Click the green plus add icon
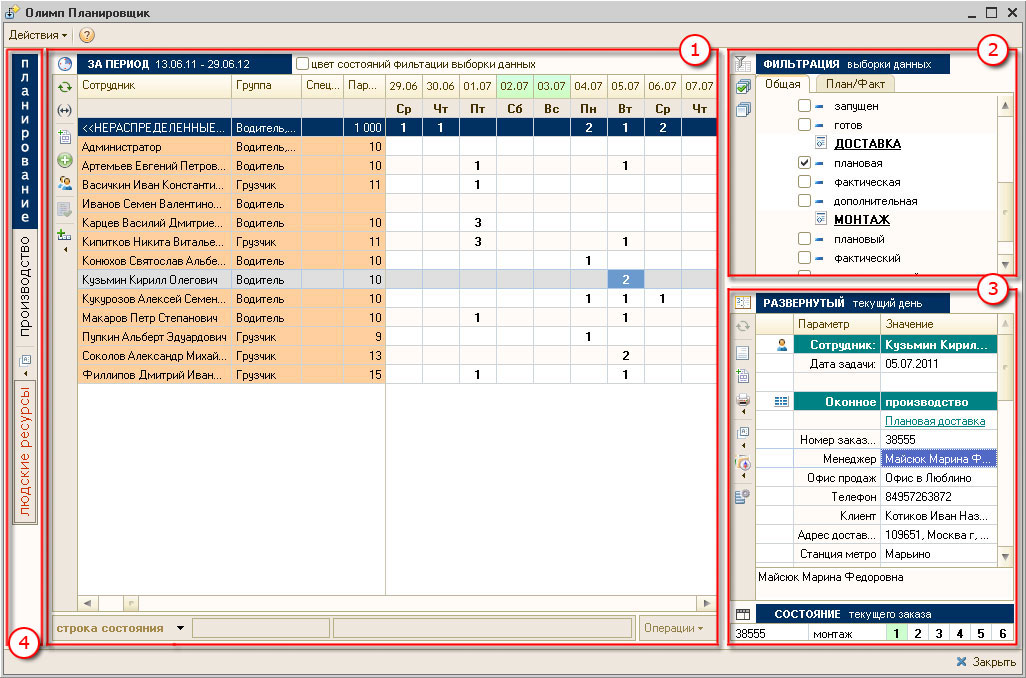The width and height of the screenshot is (1026, 678). [x=65, y=160]
